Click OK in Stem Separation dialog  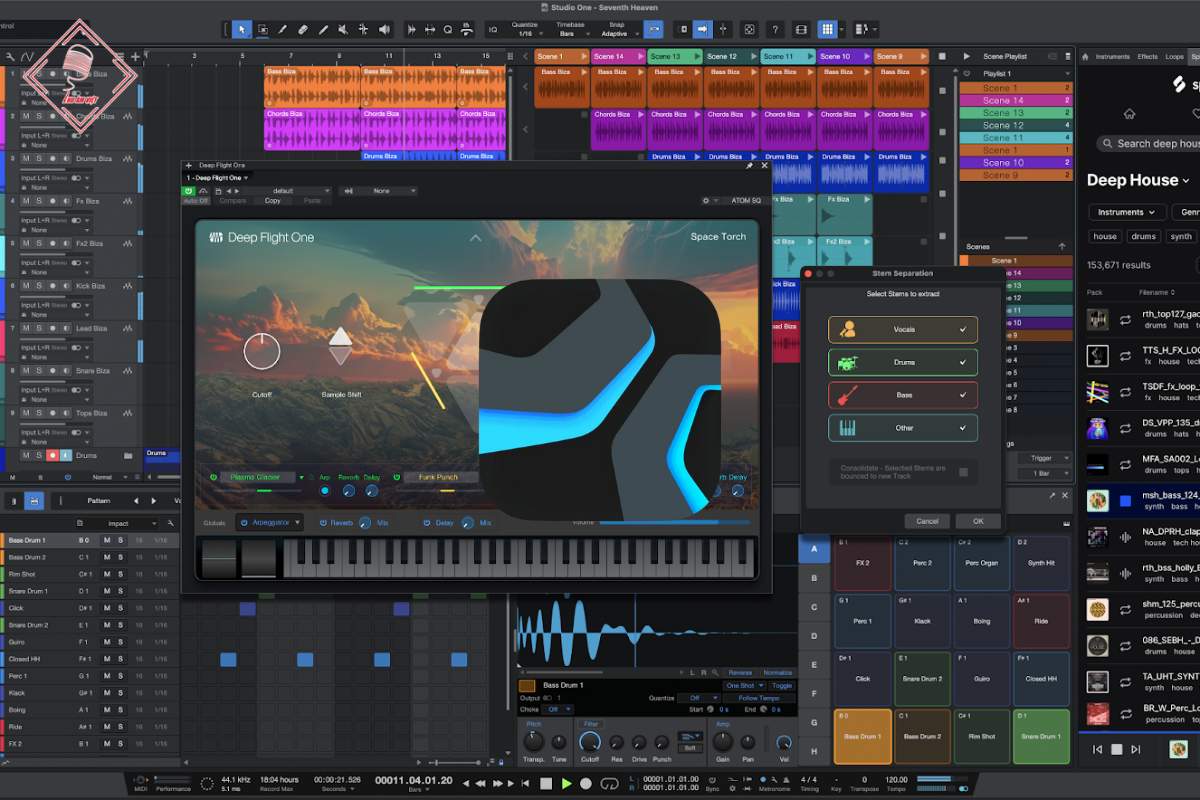coord(977,521)
